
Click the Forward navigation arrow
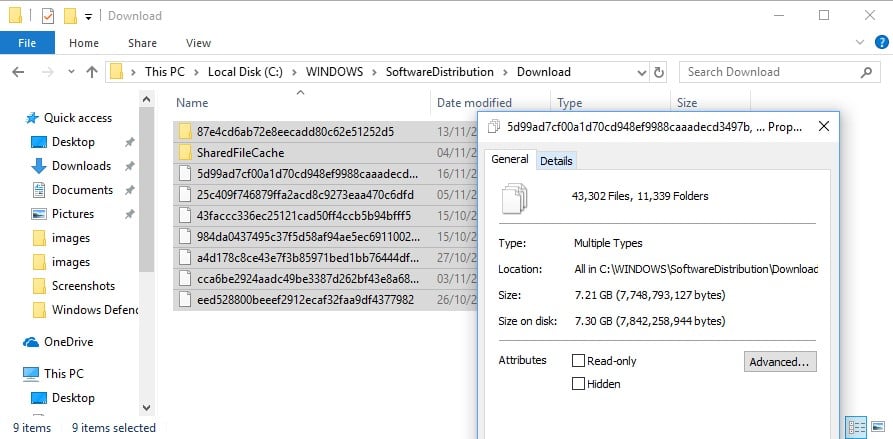pyautogui.click(x=48, y=72)
